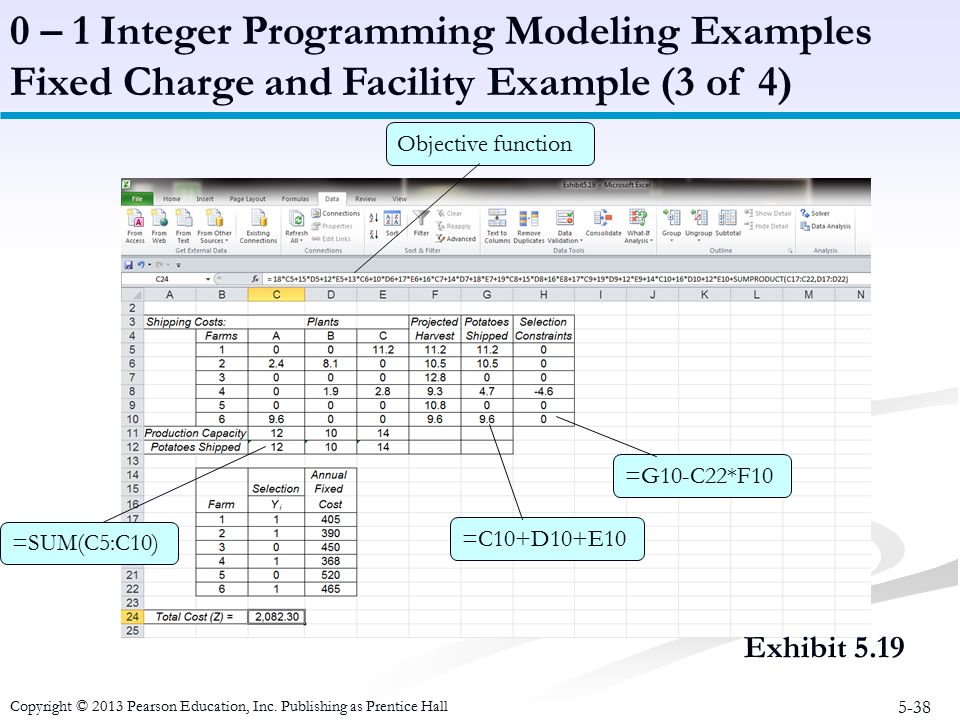Viewport: 960px width, 720px height.
Task: Select the Total Cost cell 2,082.30
Action: point(276,617)
